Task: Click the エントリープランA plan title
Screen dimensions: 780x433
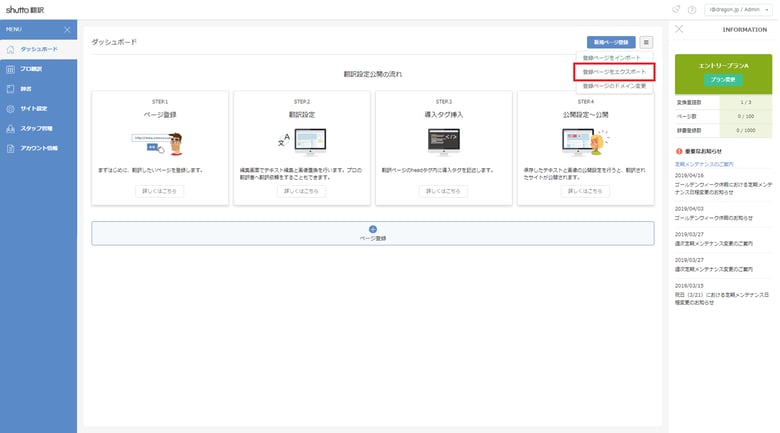Action: tap(723, 66)
